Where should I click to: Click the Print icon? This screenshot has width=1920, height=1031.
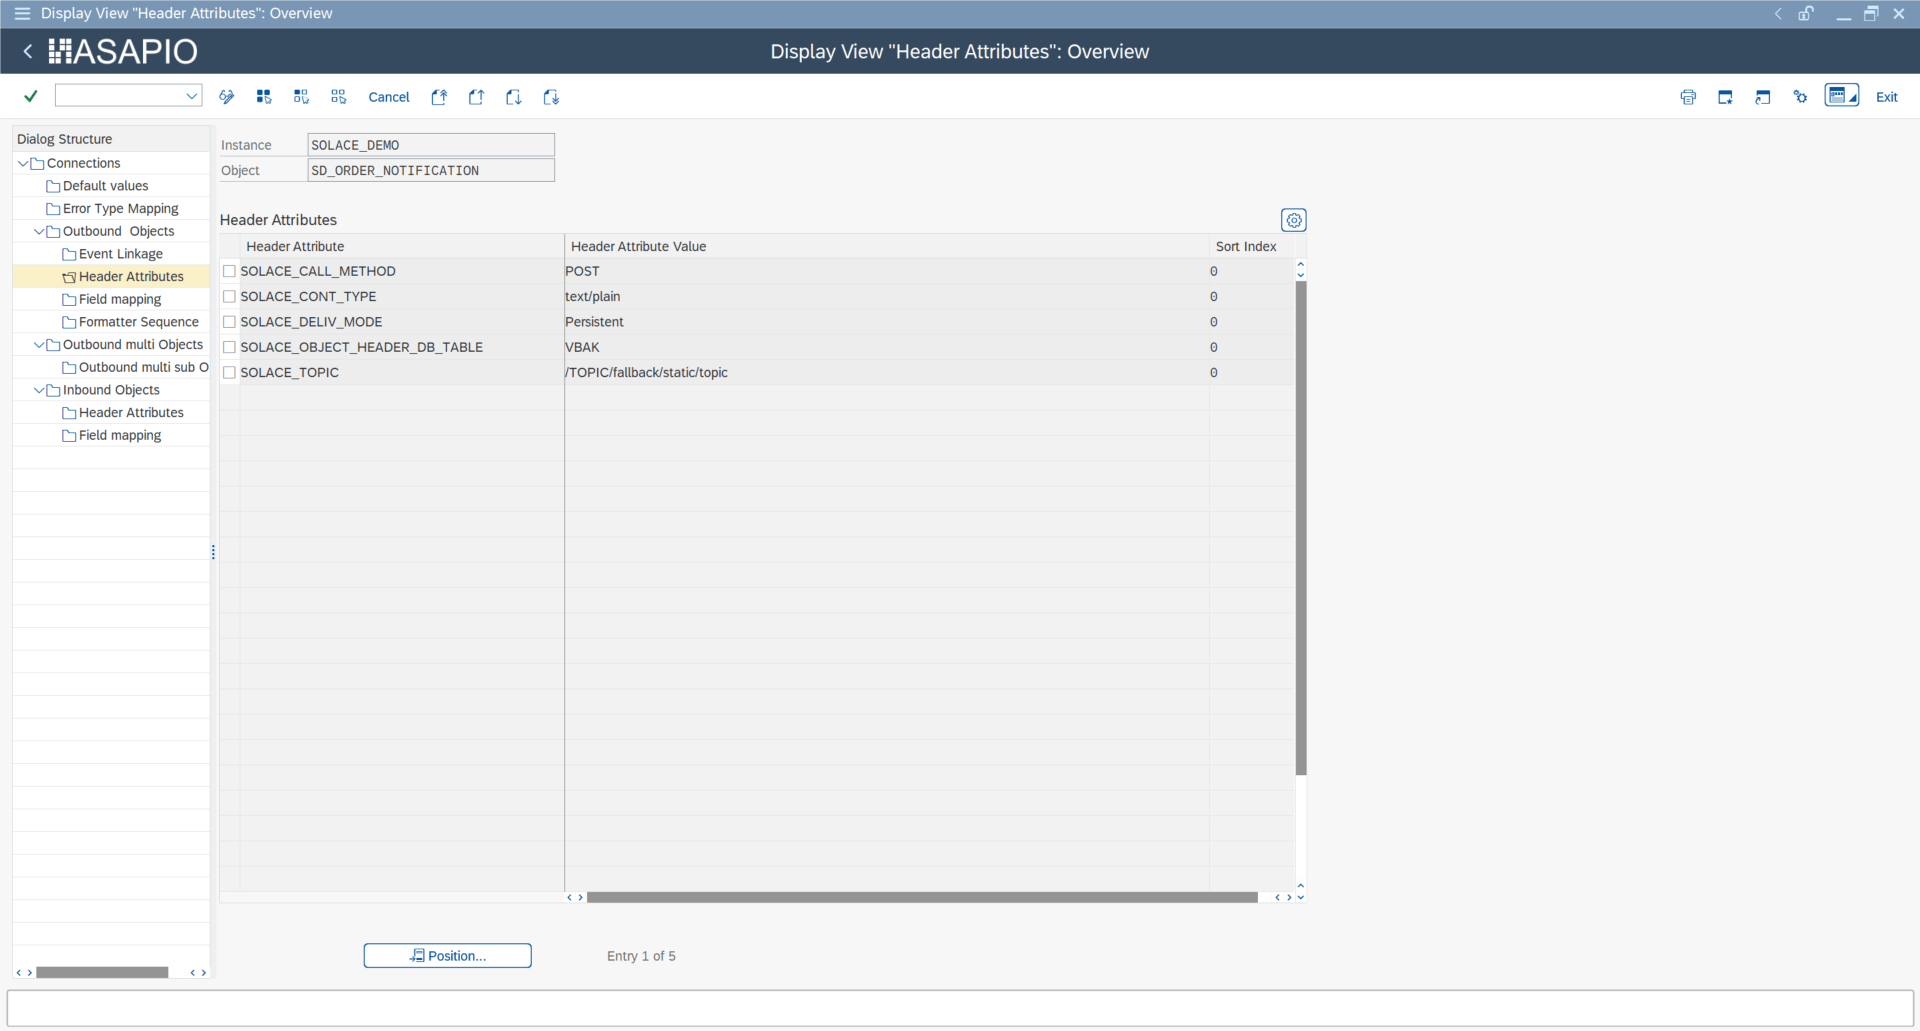(x=1688, y=97)
